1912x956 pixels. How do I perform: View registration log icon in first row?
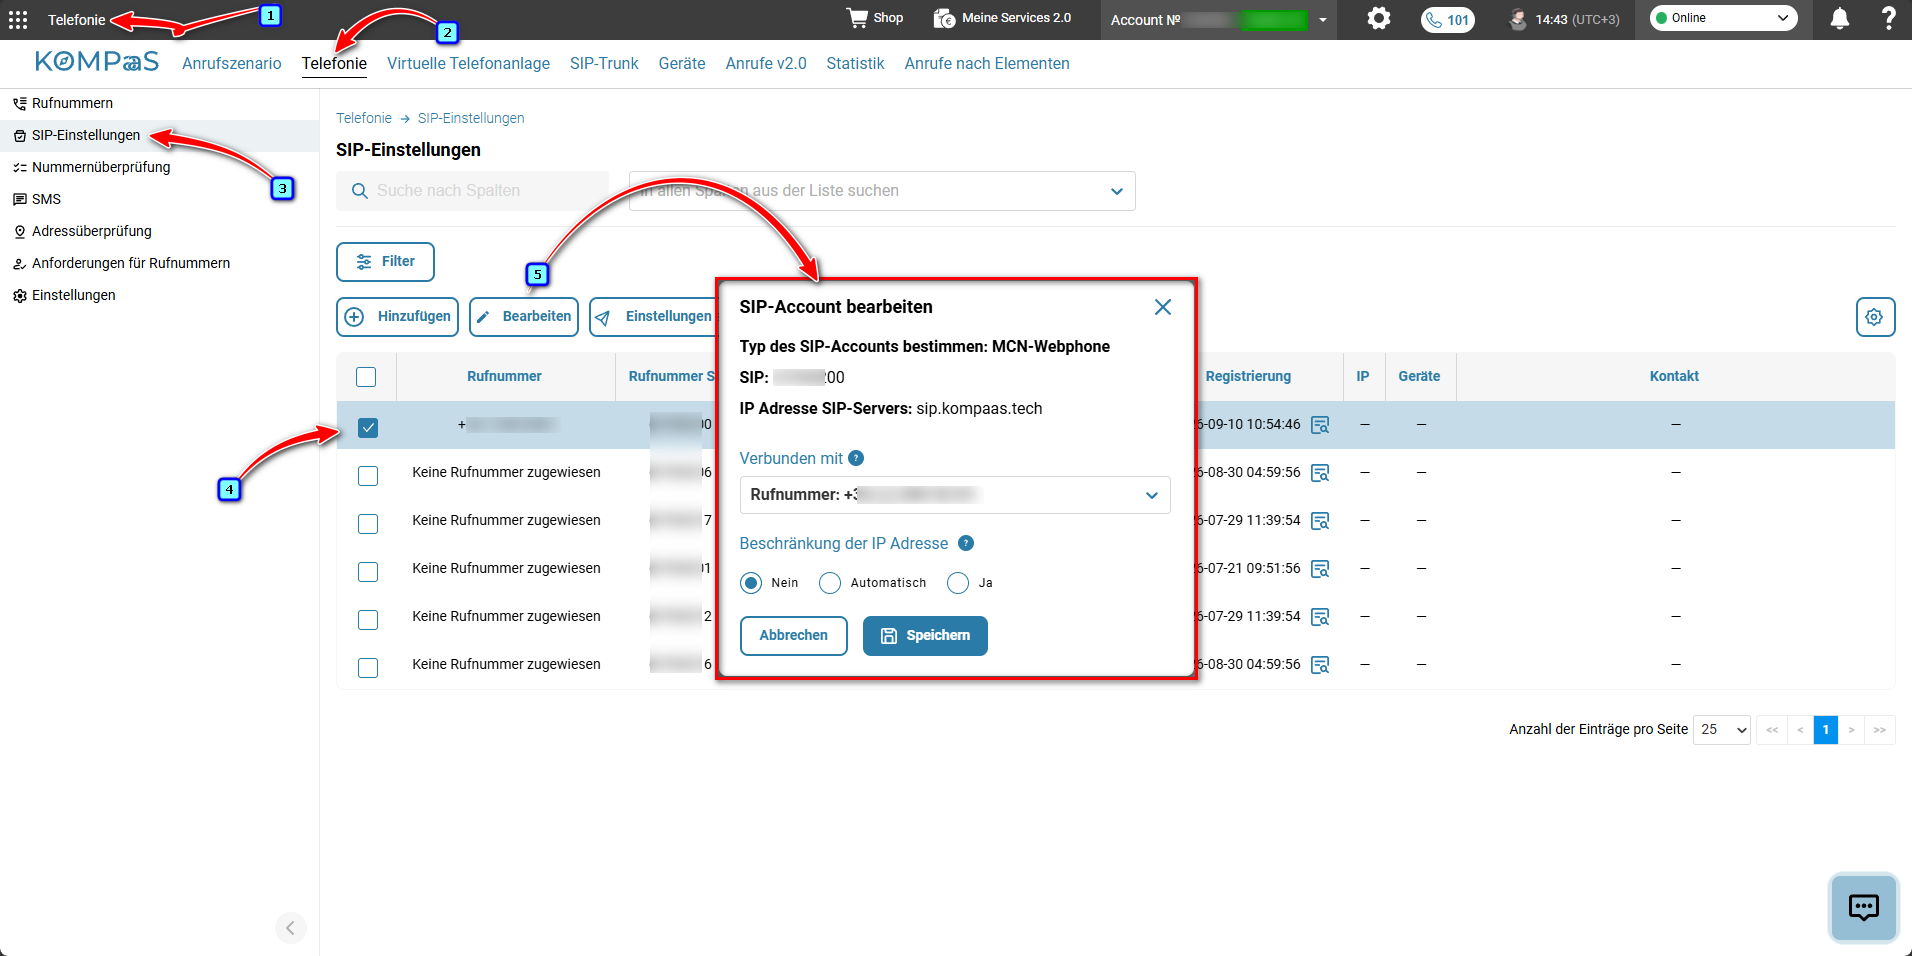(1320, 425)
